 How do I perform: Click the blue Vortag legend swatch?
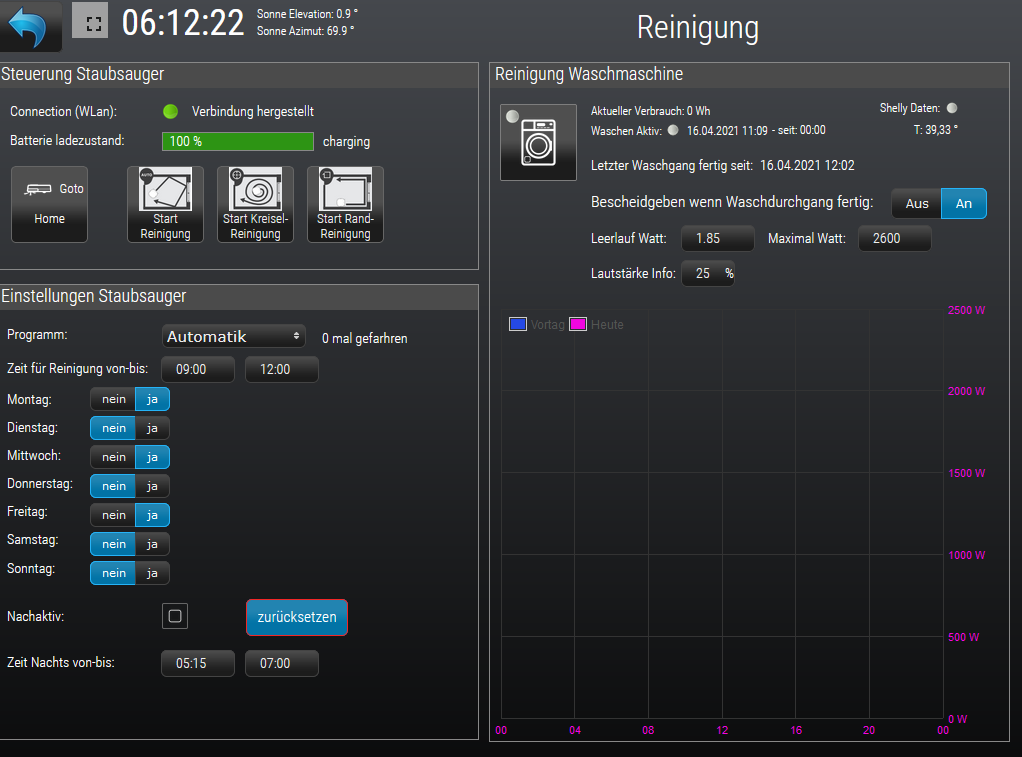click(x=518, y=325)
